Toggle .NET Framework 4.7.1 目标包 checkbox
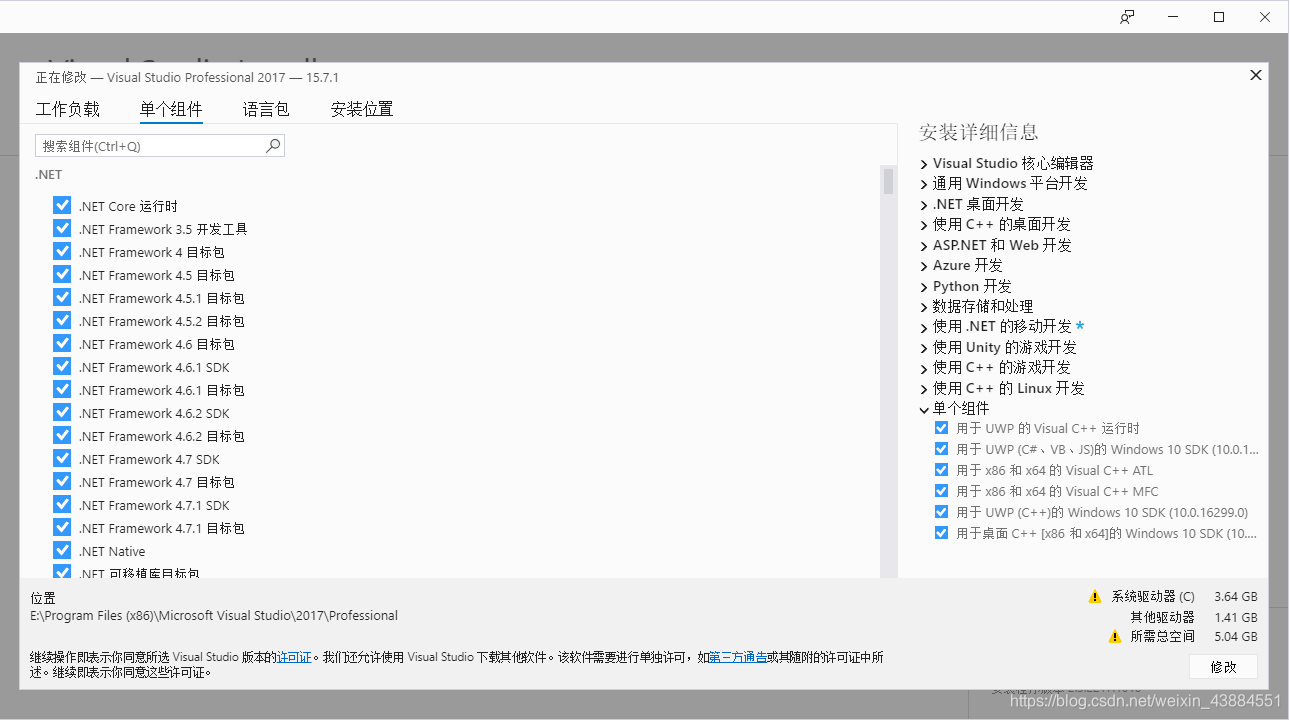The width and height of the screenshot is (1290, 720). (62, 528)
